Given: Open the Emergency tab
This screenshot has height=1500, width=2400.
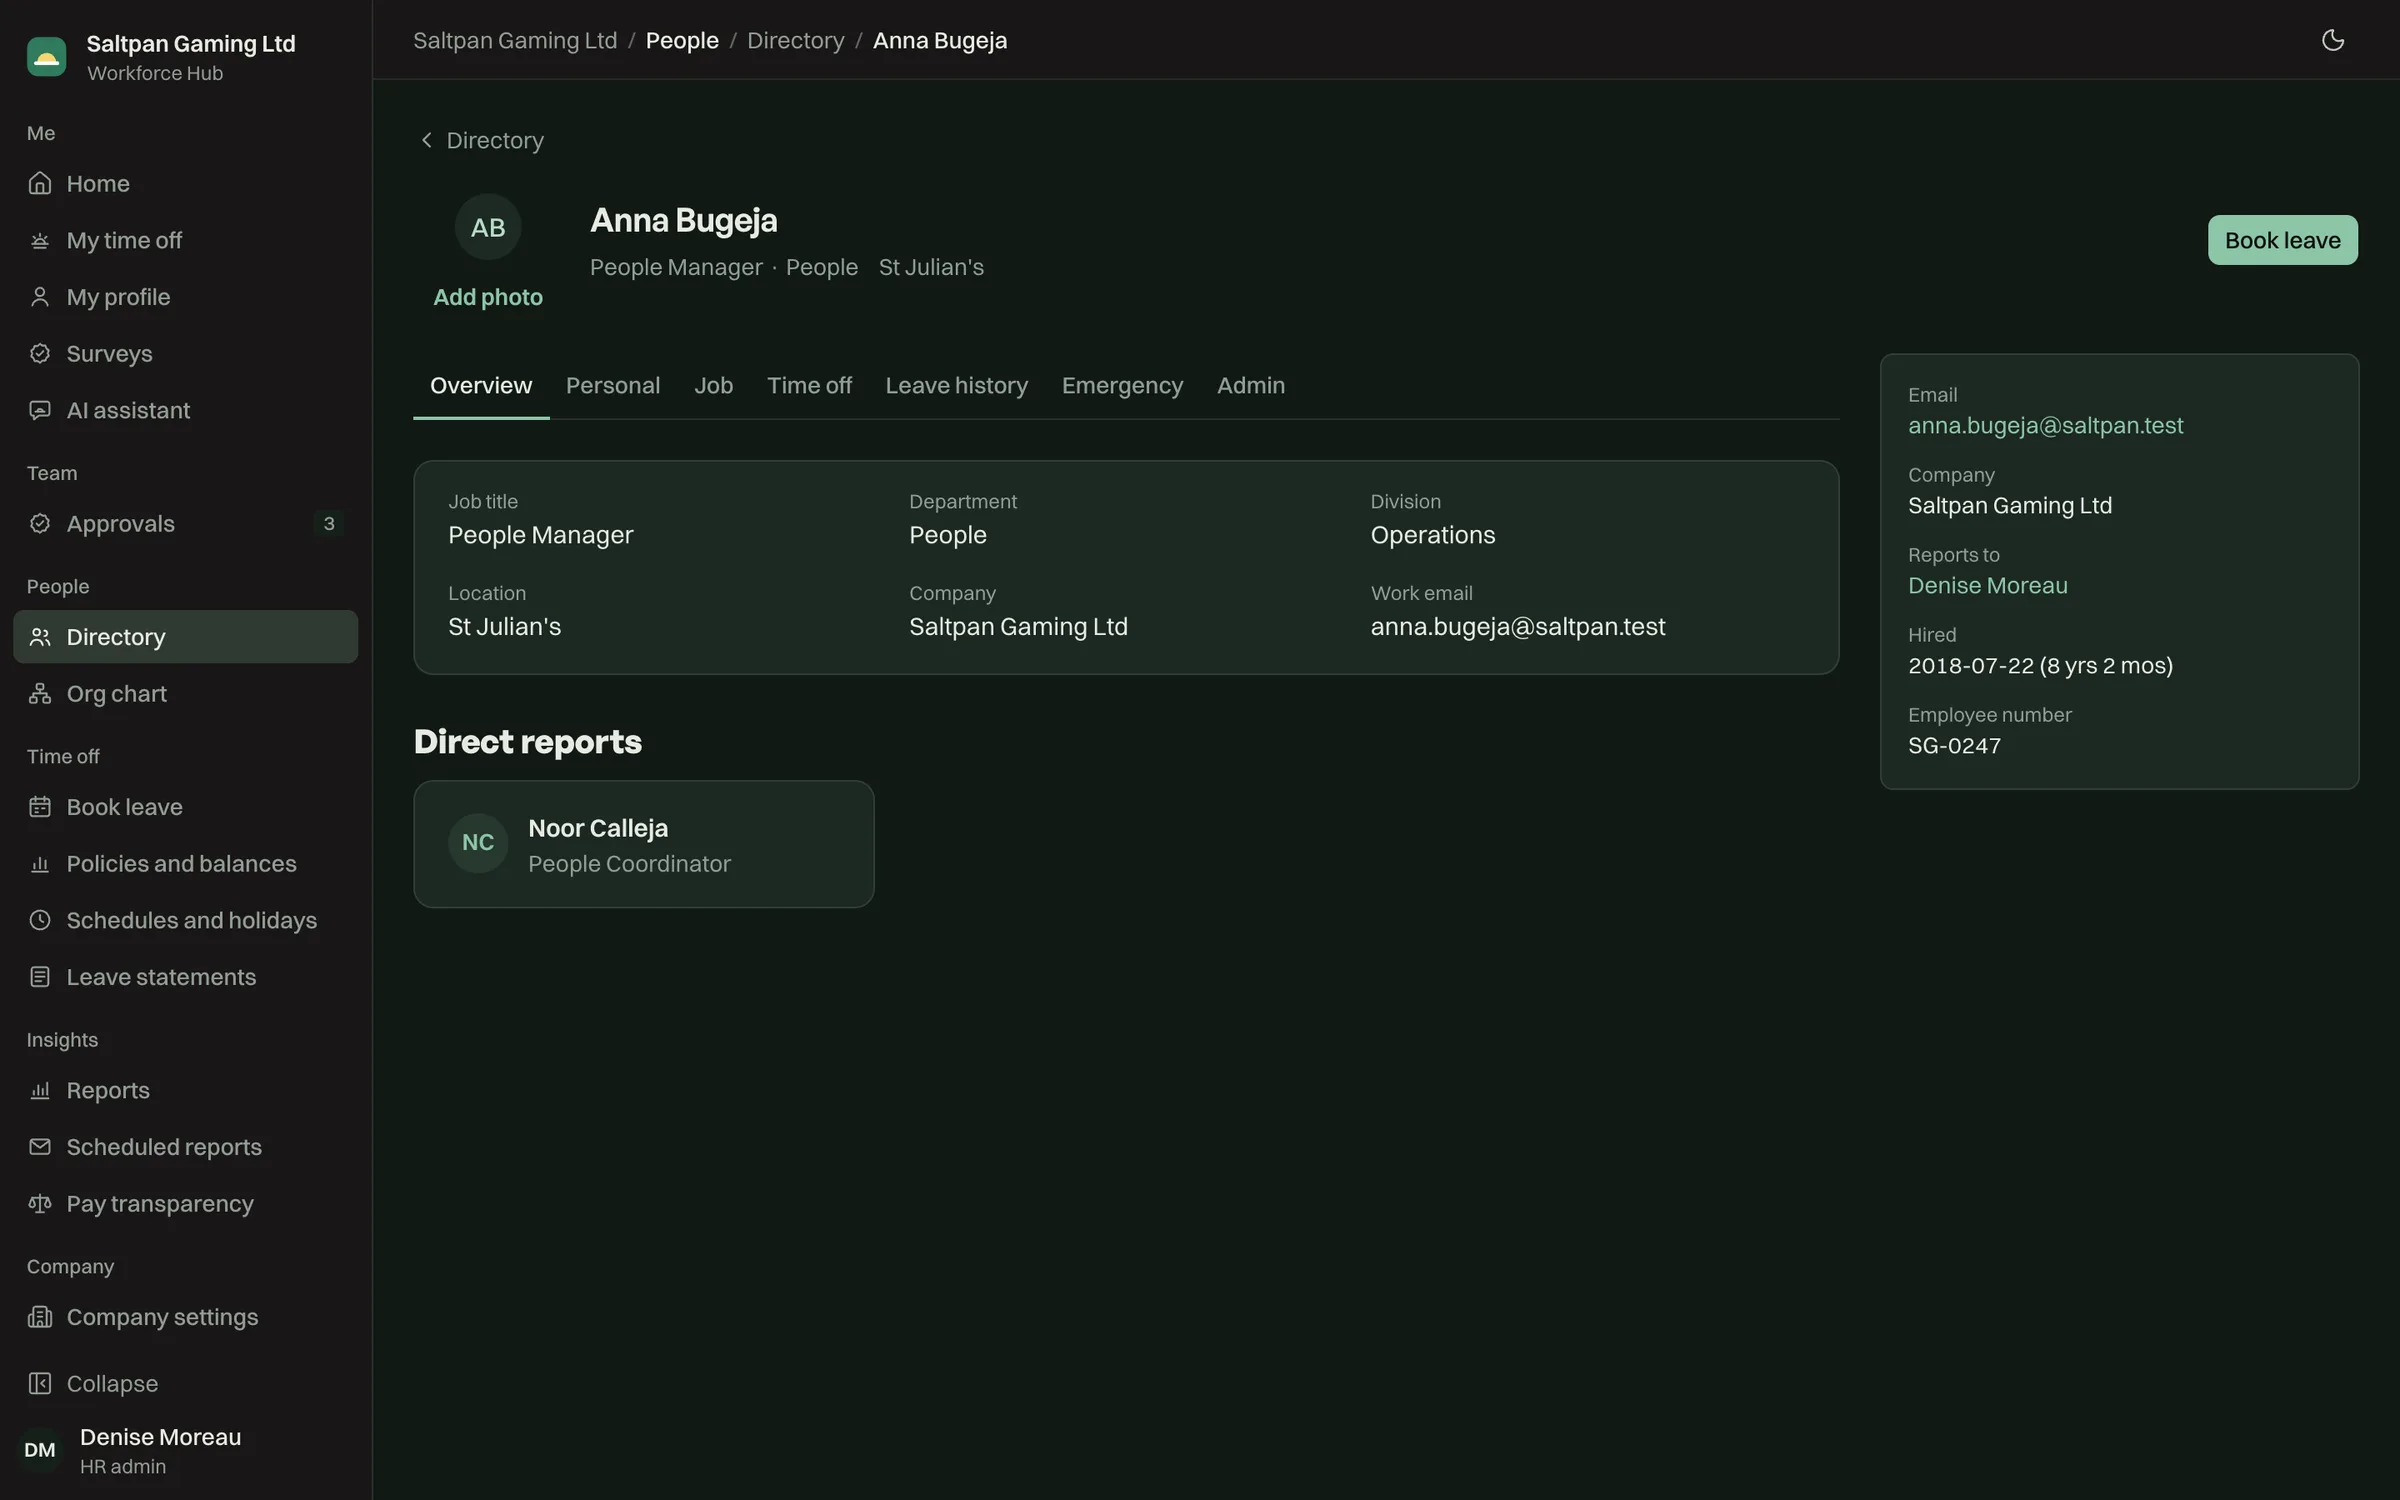Looking at the screenshot, I should (x=1122, y=385).
